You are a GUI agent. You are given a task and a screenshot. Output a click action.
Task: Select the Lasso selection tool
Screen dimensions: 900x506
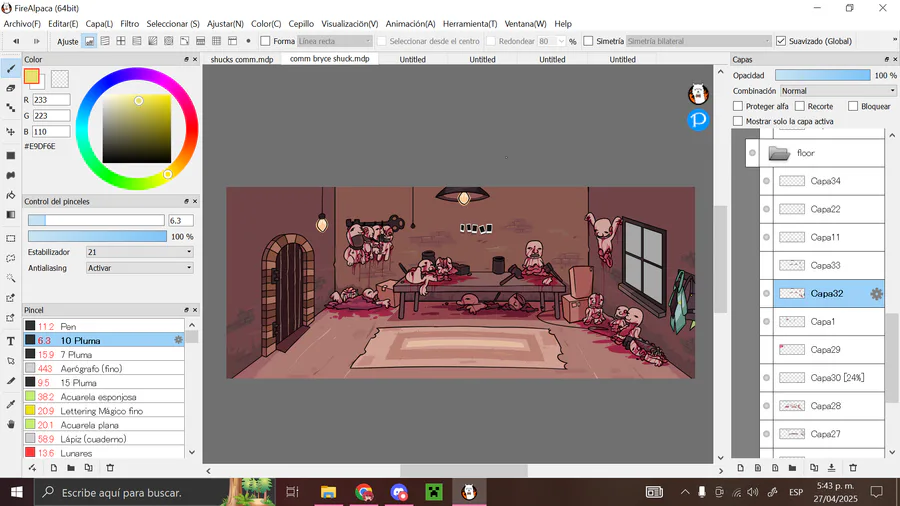coord(10,258)
